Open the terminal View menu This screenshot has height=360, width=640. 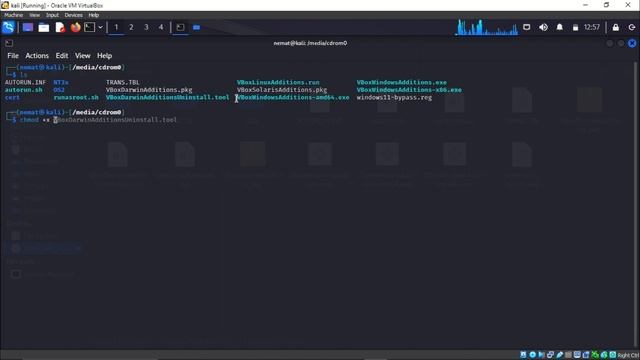(82, 56)
